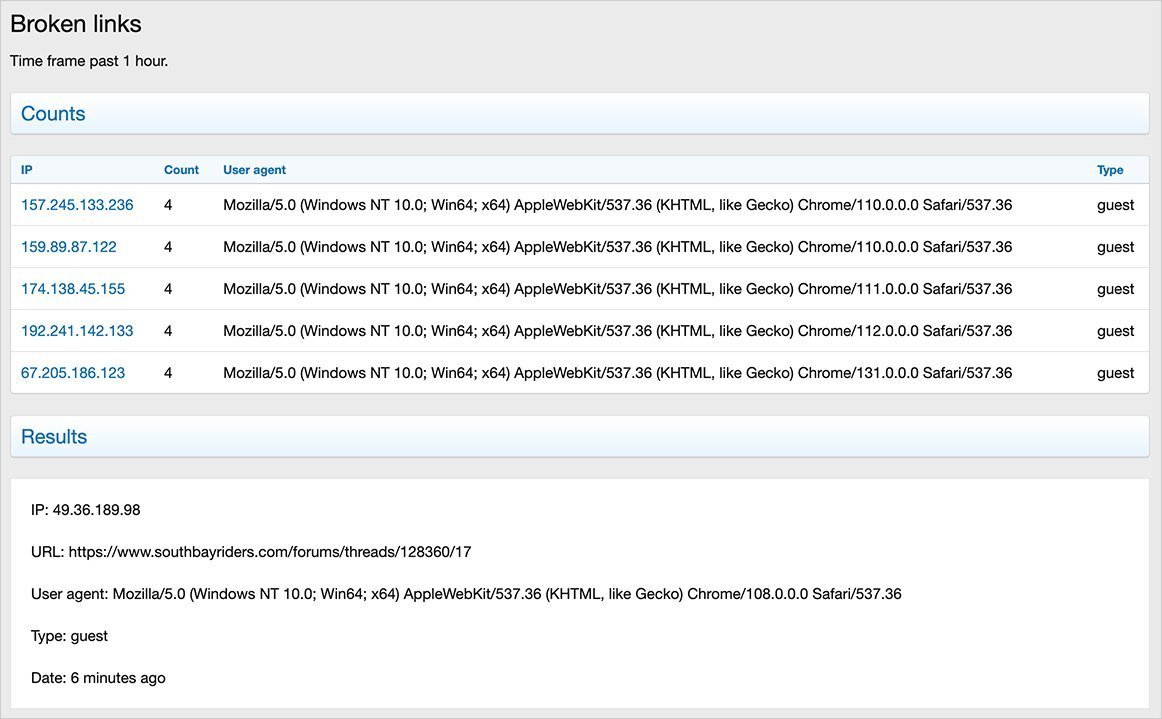Click the 'Date: 6 minutes ago' line
This screenshot has height=719, width=1162.
[98, 678]
